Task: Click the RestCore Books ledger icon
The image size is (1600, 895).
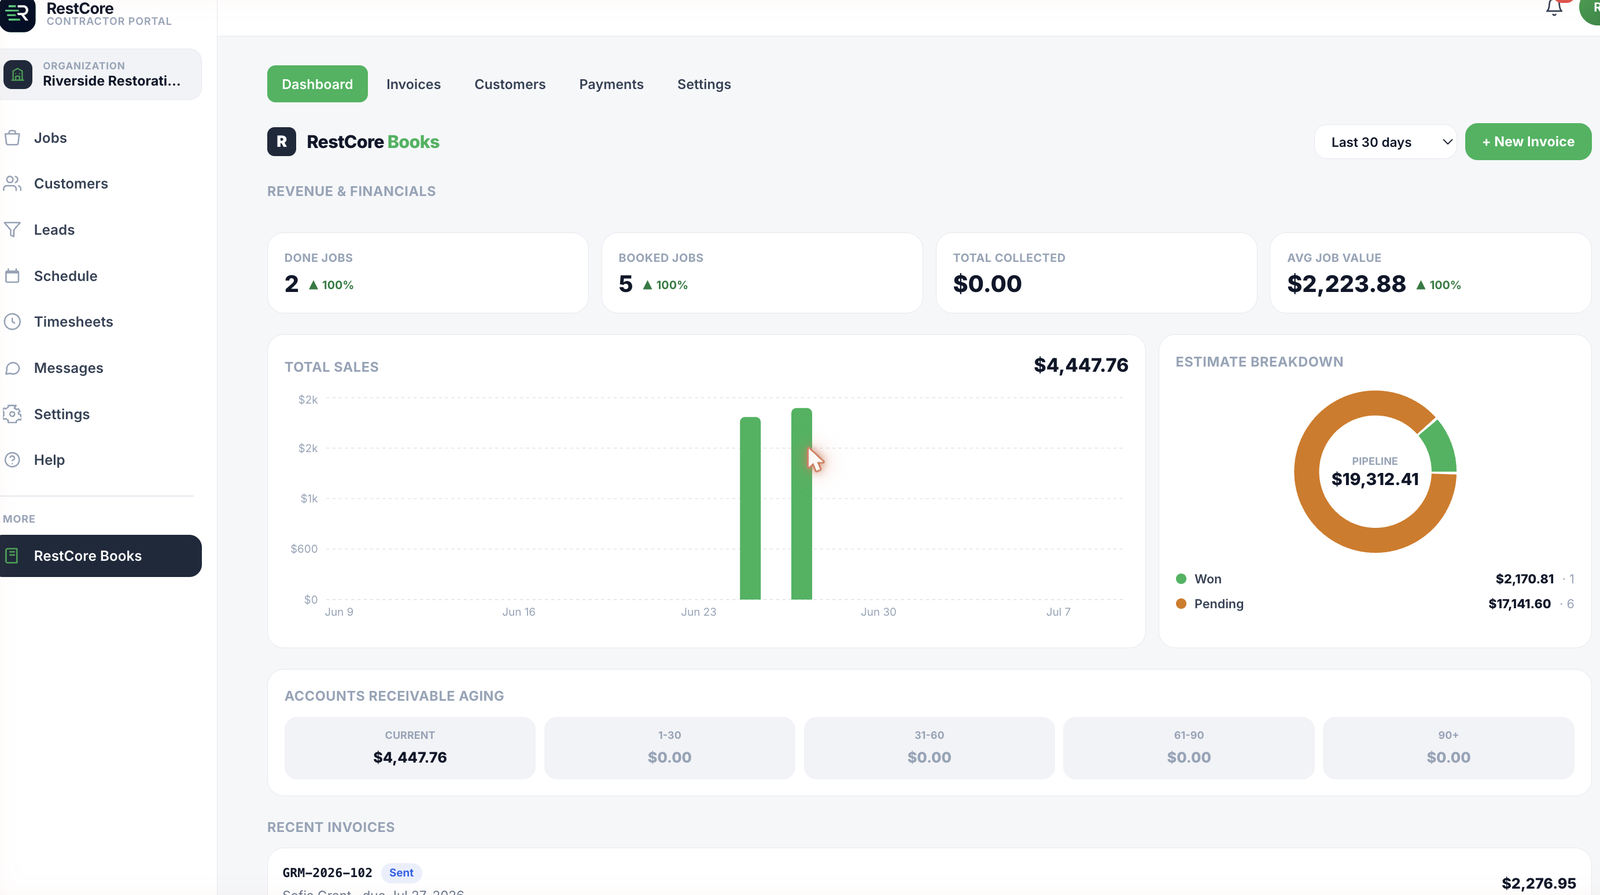Action: point(12,556)
